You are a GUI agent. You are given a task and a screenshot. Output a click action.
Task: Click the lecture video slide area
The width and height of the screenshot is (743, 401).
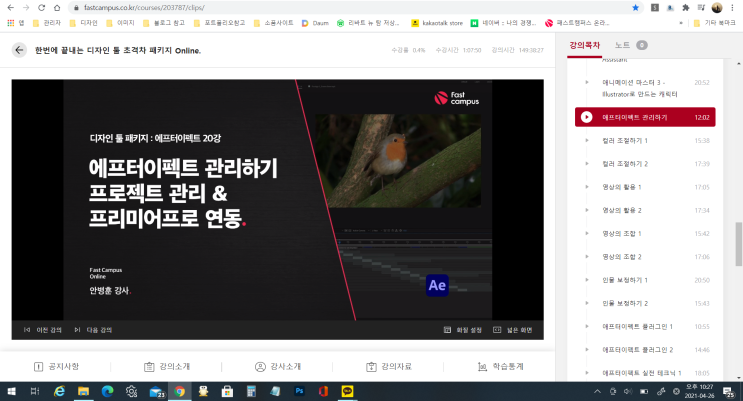[278, 200]
